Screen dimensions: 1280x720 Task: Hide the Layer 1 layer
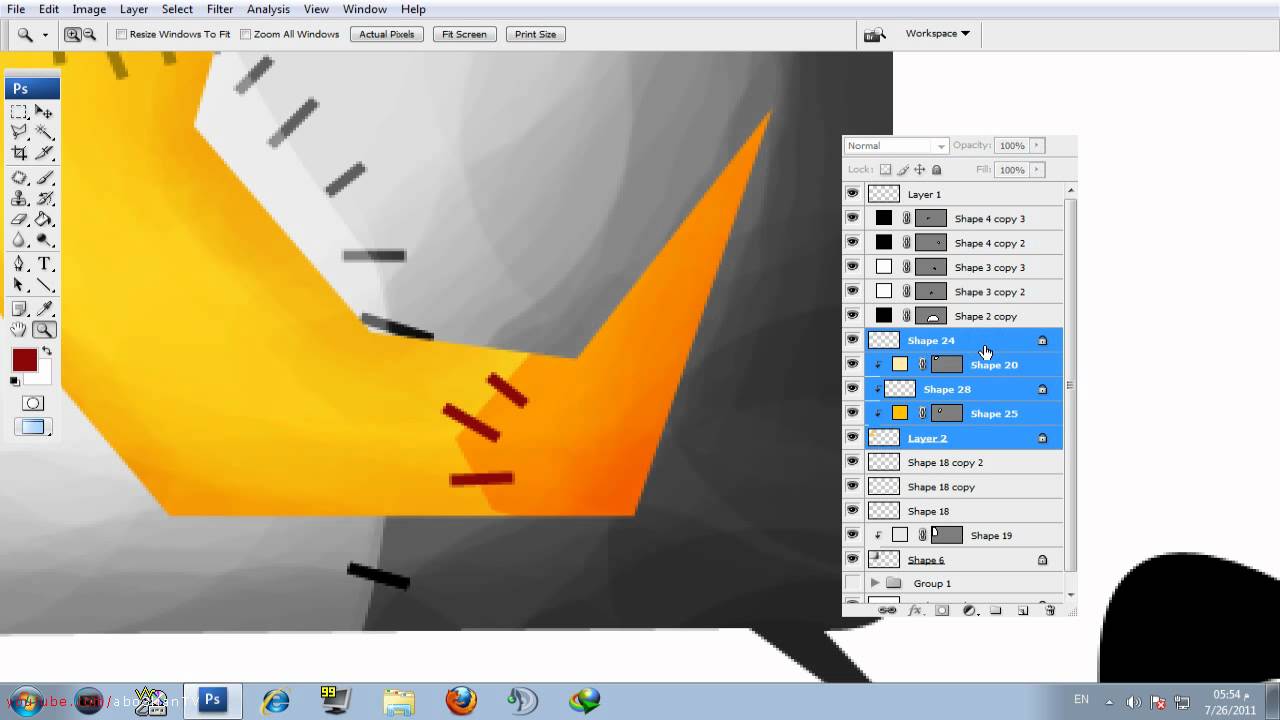(852, 194)
